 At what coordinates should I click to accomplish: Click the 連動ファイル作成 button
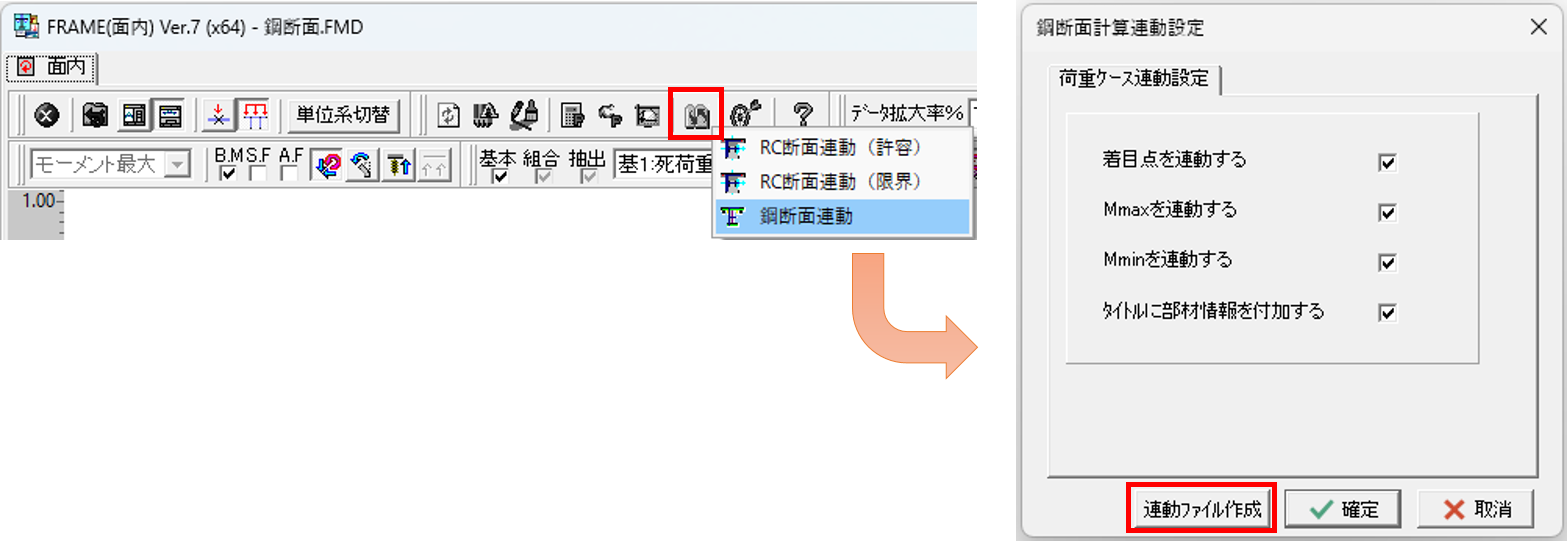point(1203,508)
